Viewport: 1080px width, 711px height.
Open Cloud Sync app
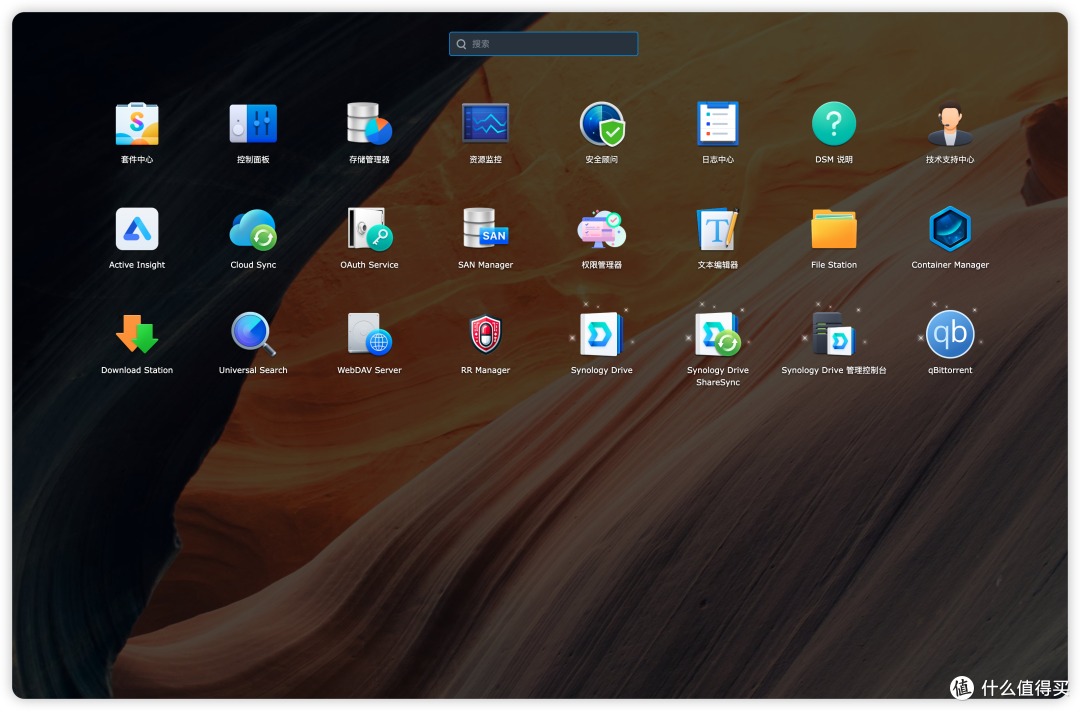click(253, 229)
